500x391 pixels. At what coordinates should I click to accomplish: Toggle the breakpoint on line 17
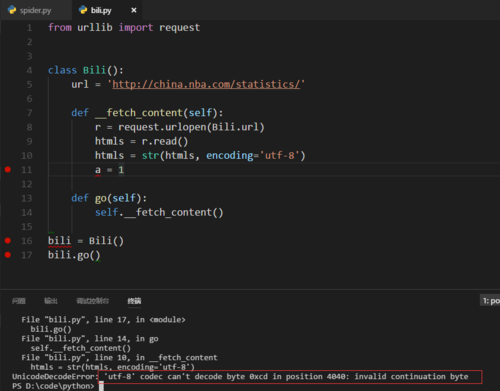tap(8, 255)
